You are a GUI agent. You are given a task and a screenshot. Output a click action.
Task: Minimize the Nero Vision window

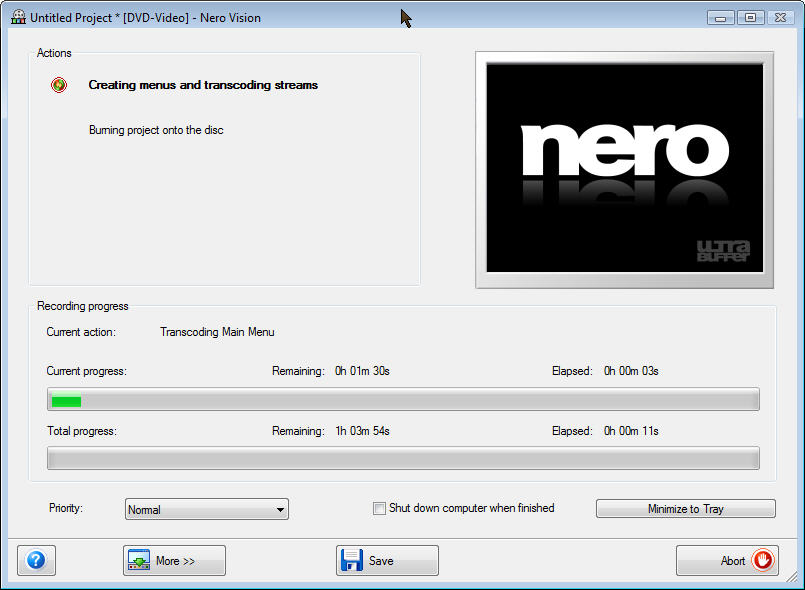(x=720, y=18)
